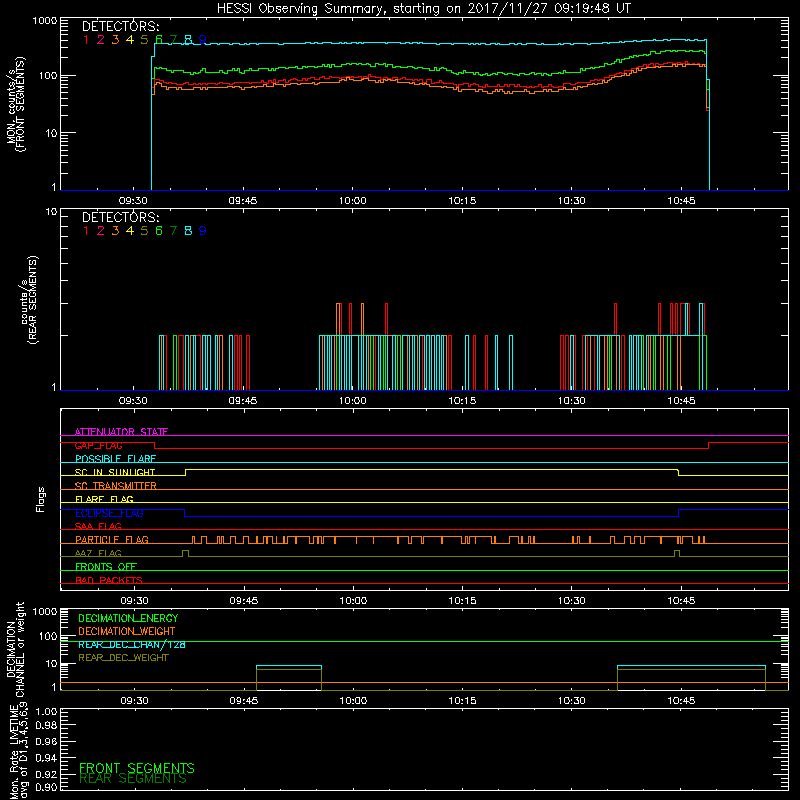Select detector 2 in the rear segments legend
Screen dimensions: 800x800
(101, 231)
